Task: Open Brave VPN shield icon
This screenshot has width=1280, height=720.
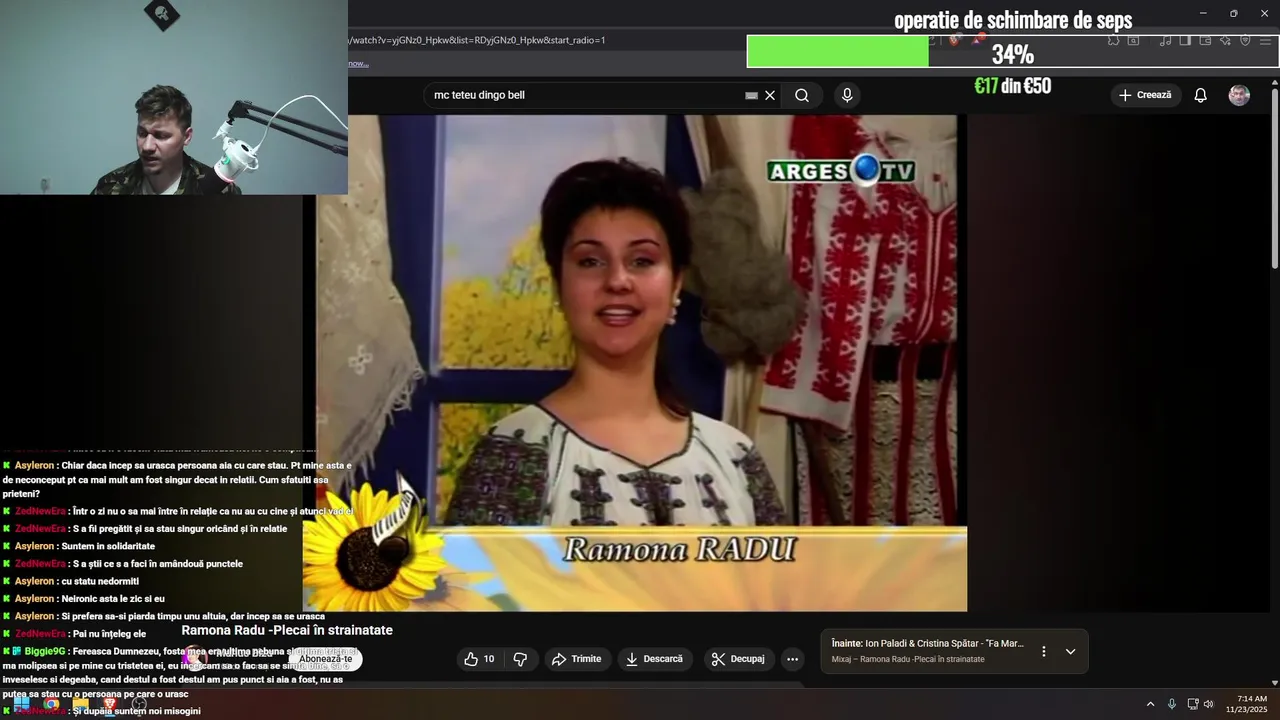Action: 1245,40
